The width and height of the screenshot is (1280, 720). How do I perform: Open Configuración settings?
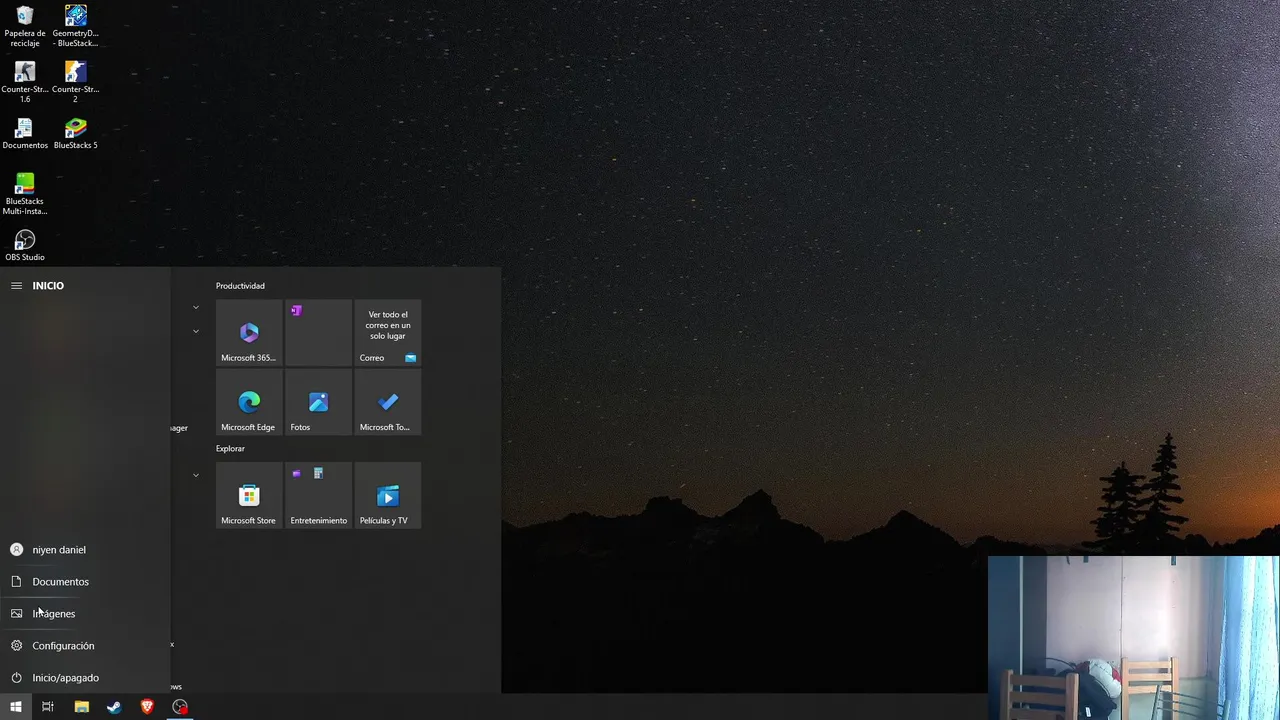point(85,646)
